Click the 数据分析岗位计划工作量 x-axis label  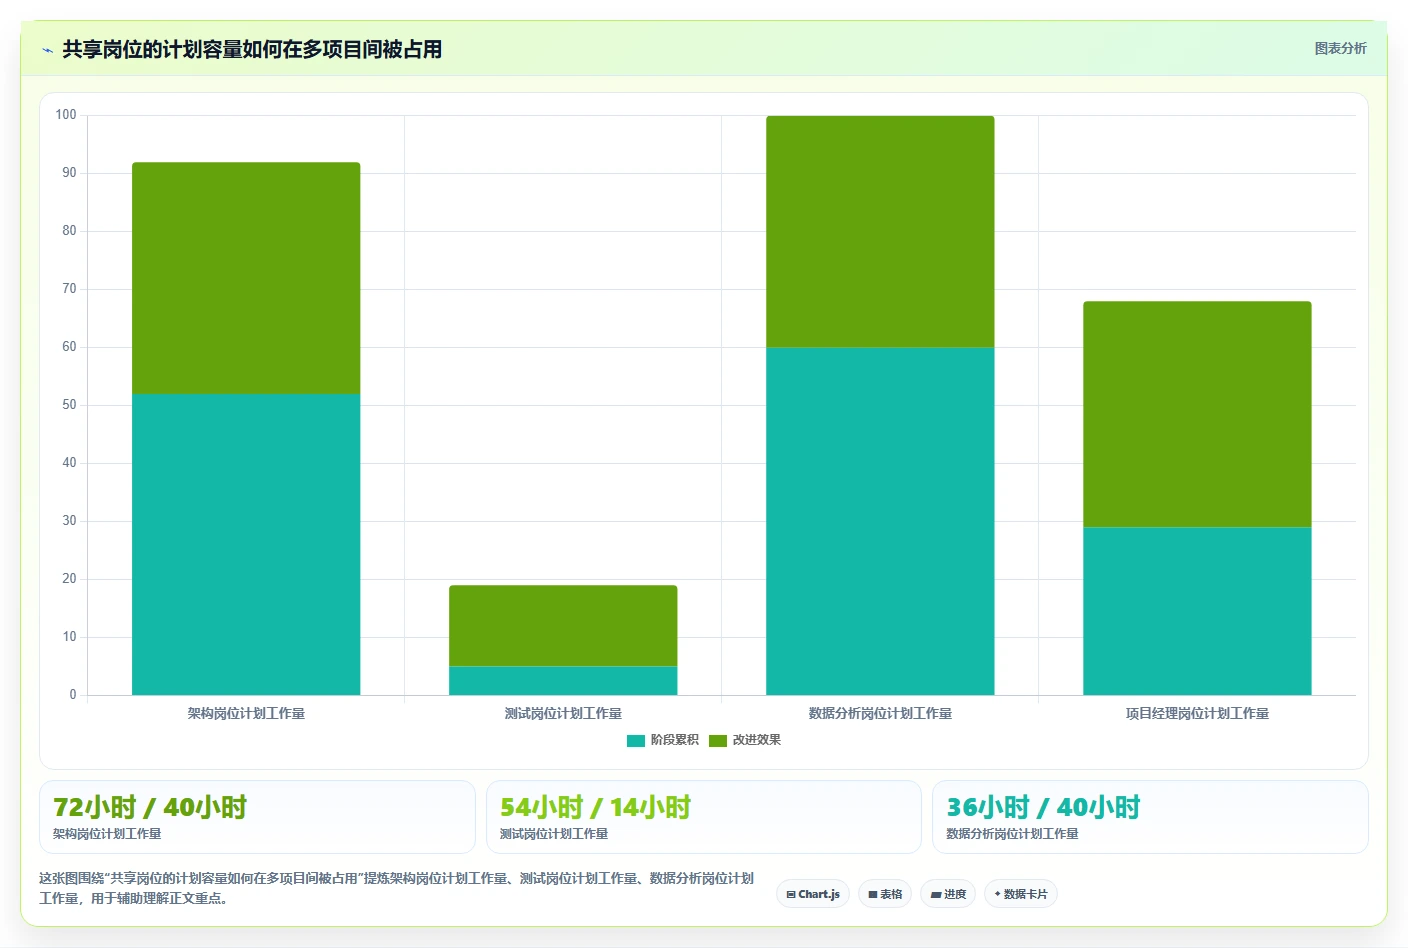pos(880,713)
